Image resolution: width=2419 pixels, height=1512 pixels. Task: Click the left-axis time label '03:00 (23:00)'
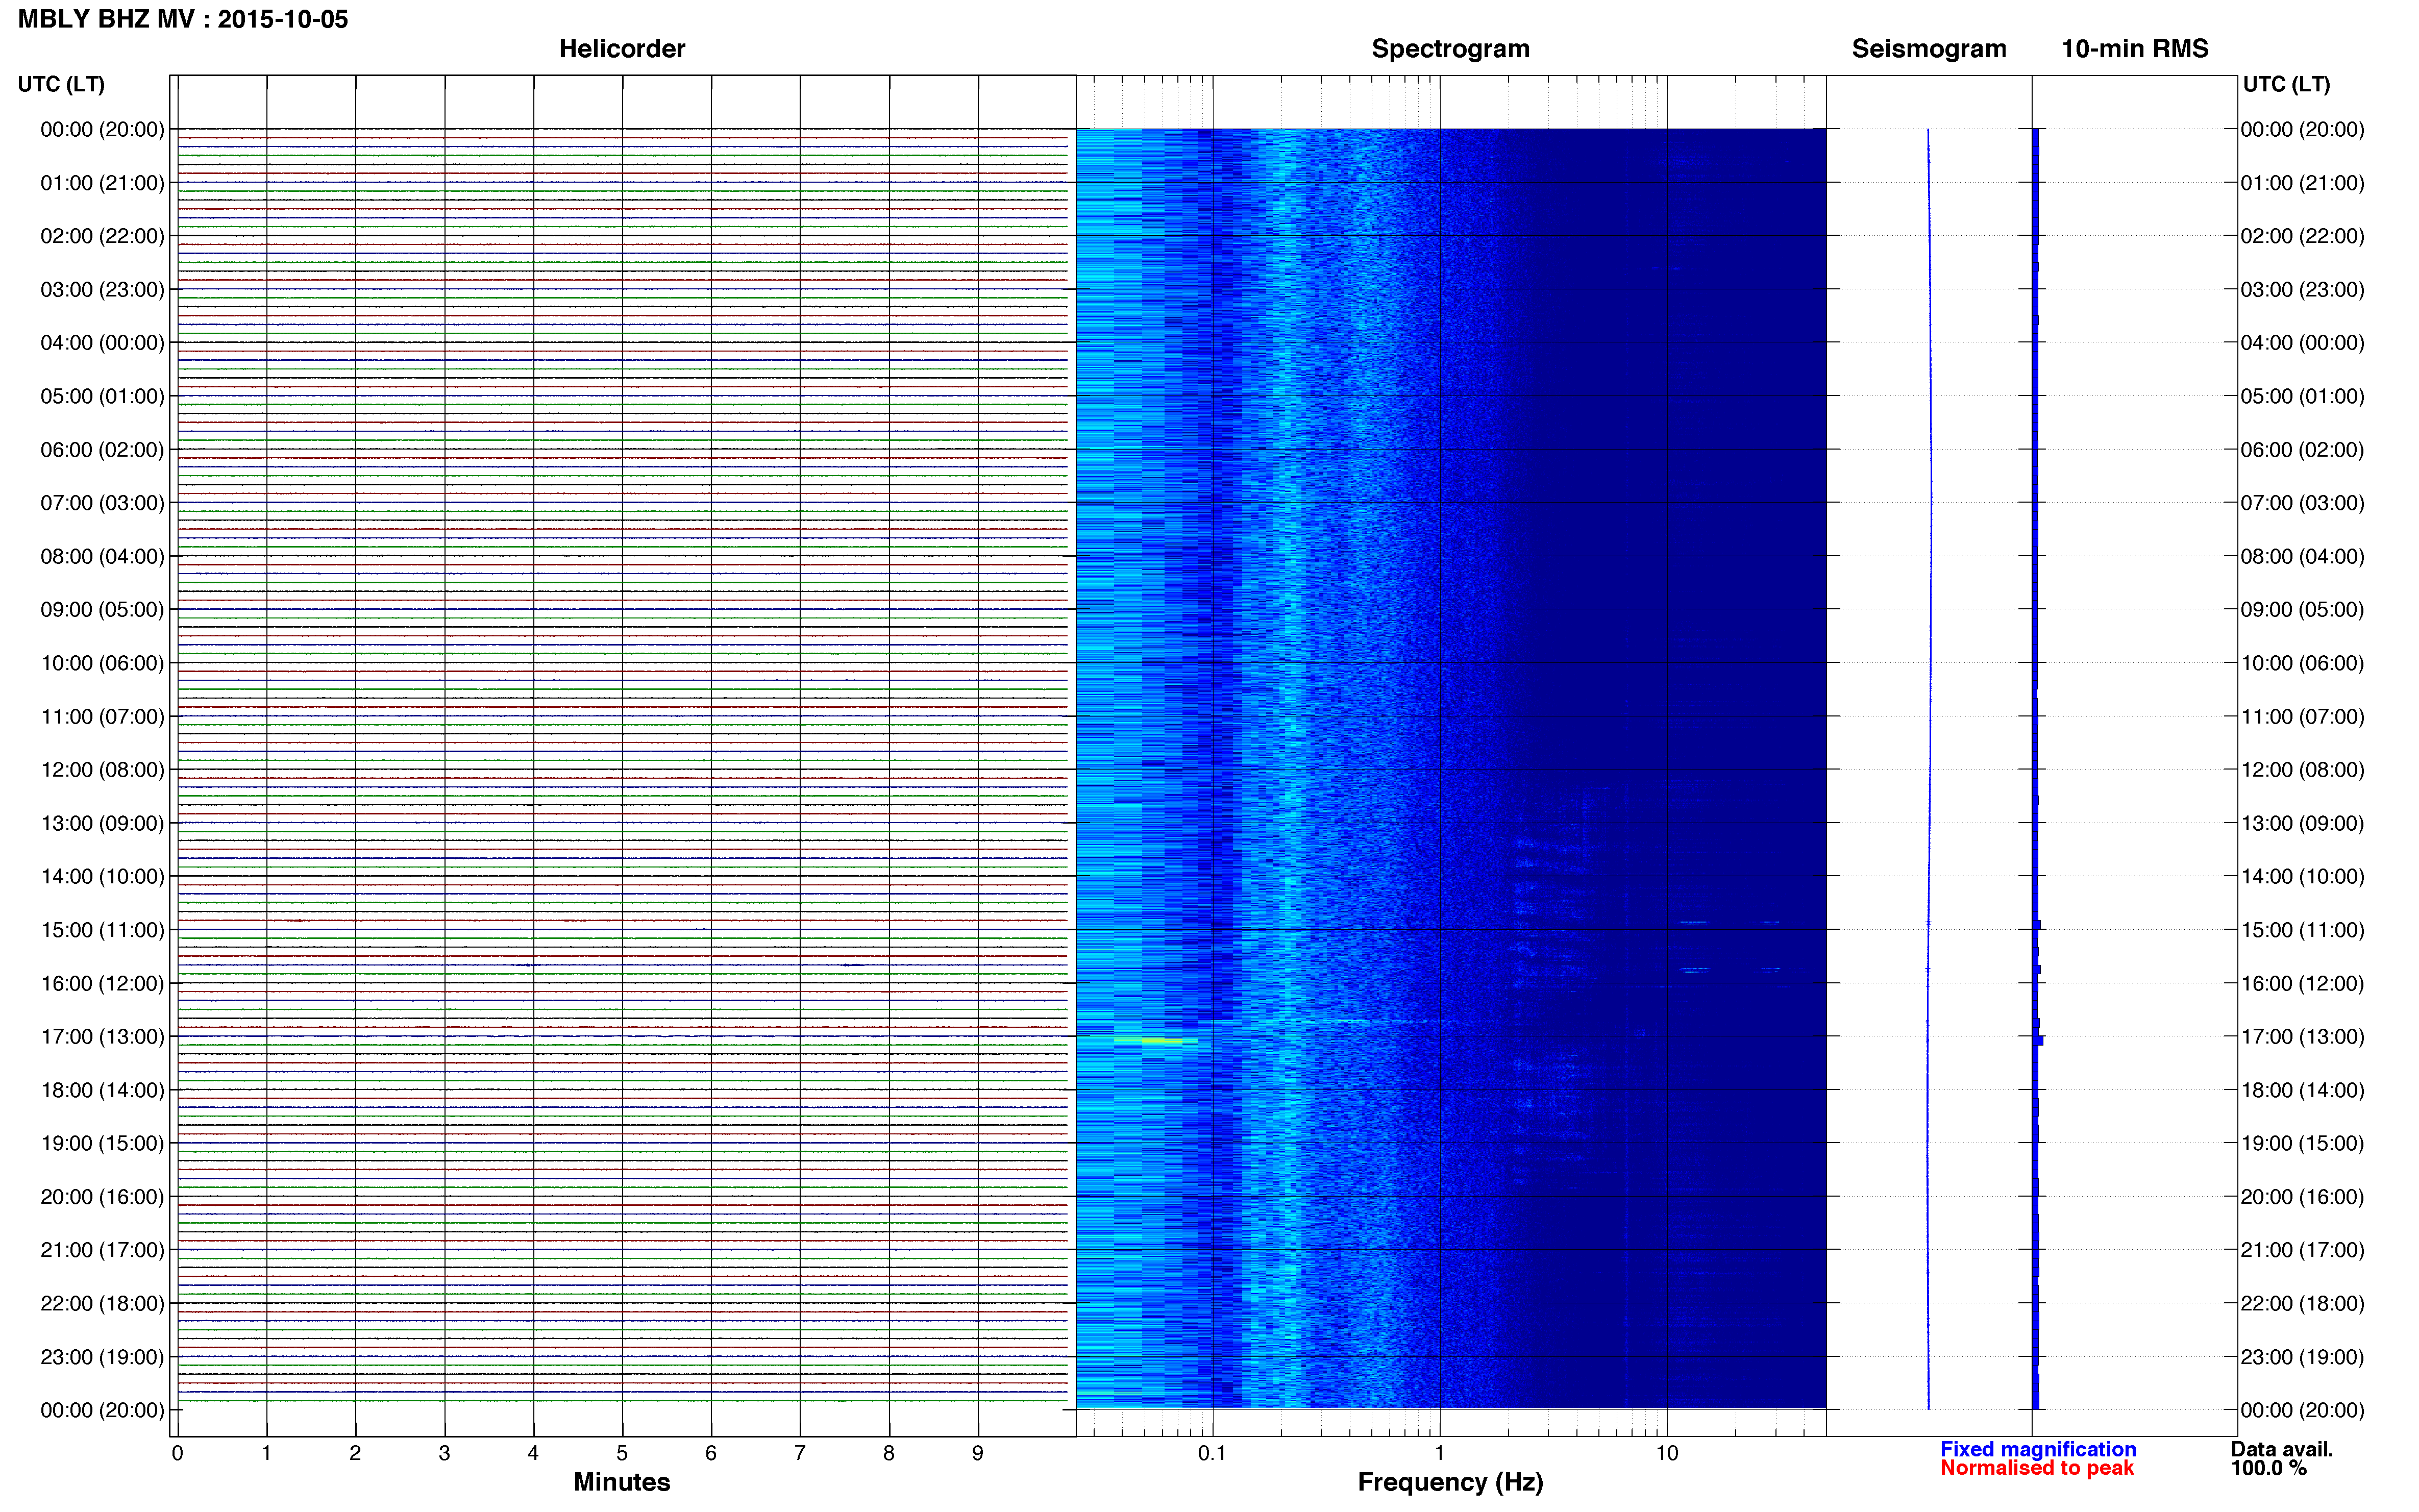tap(102, 290)
